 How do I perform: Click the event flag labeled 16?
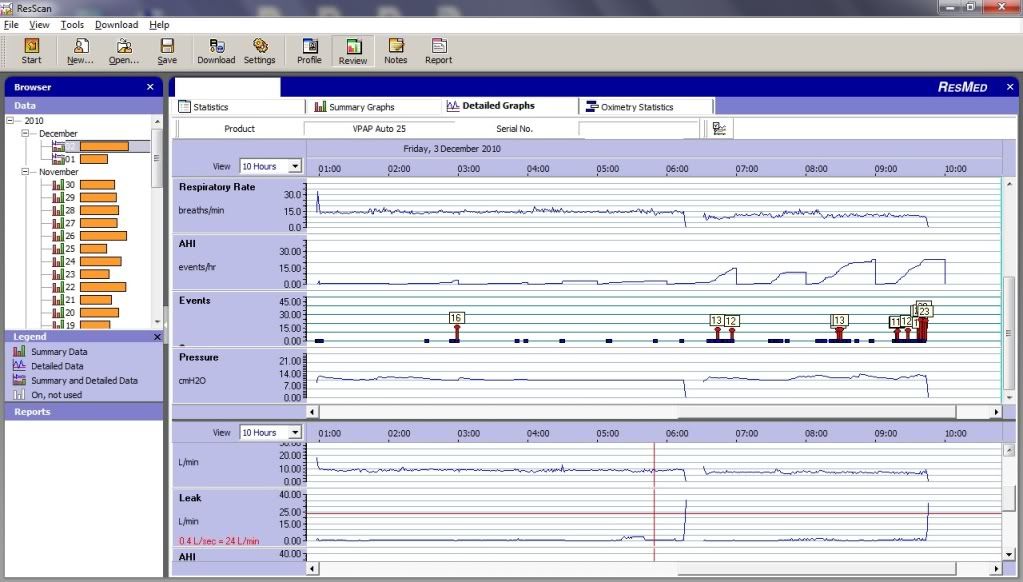click(456, 318)
